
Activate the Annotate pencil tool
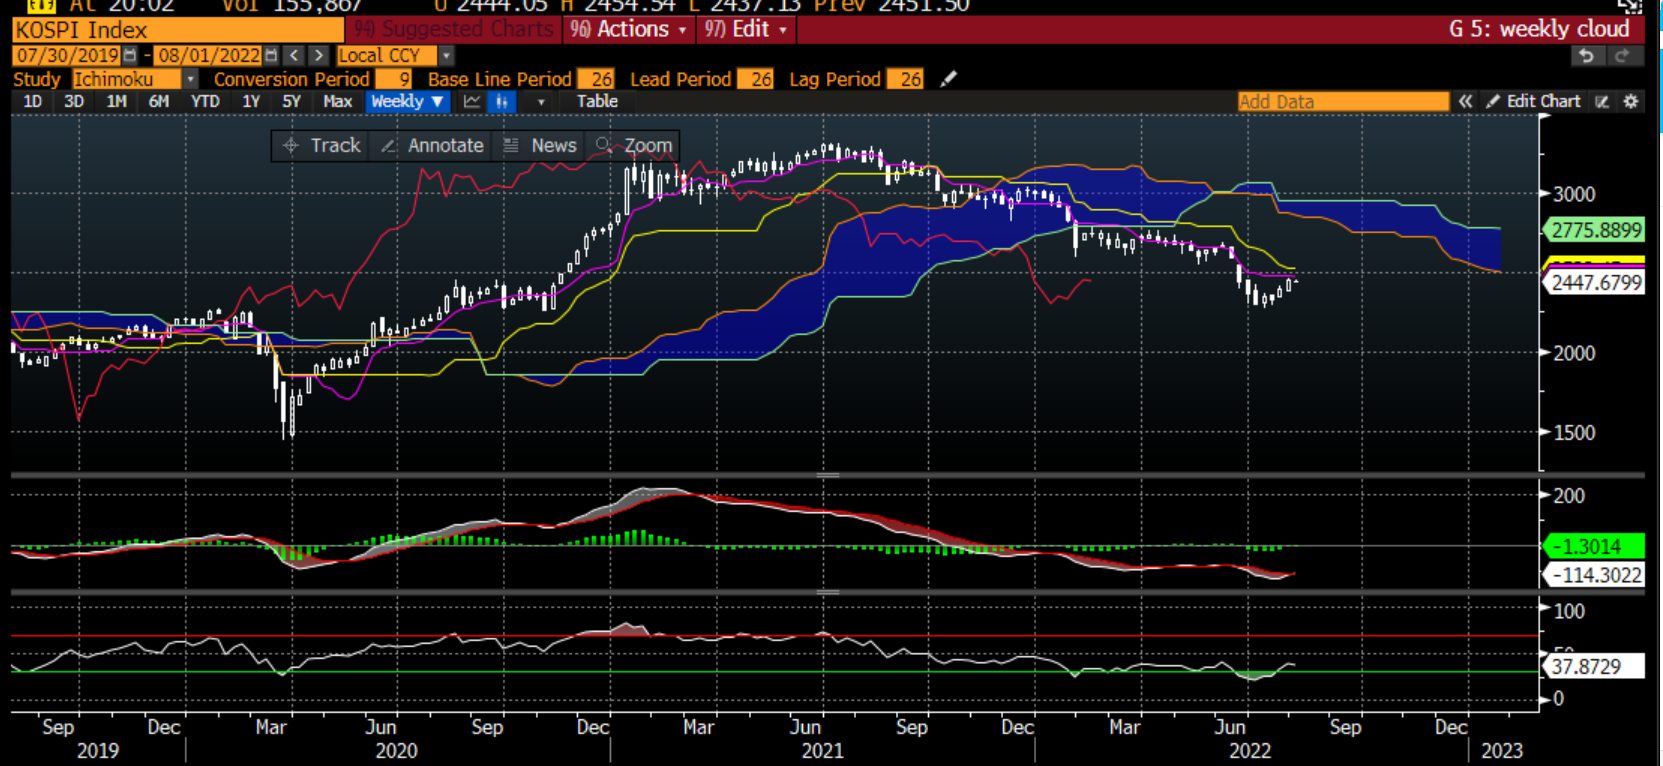click(x=432, y=145)
